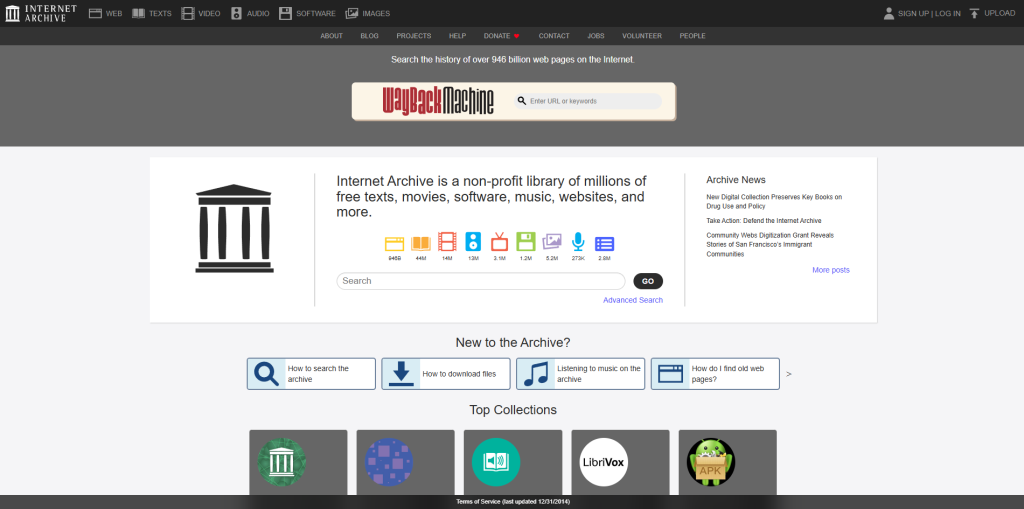Screen dimensions: 1024x509
Task: Click the red film strip movies icon
Action: 447,242
